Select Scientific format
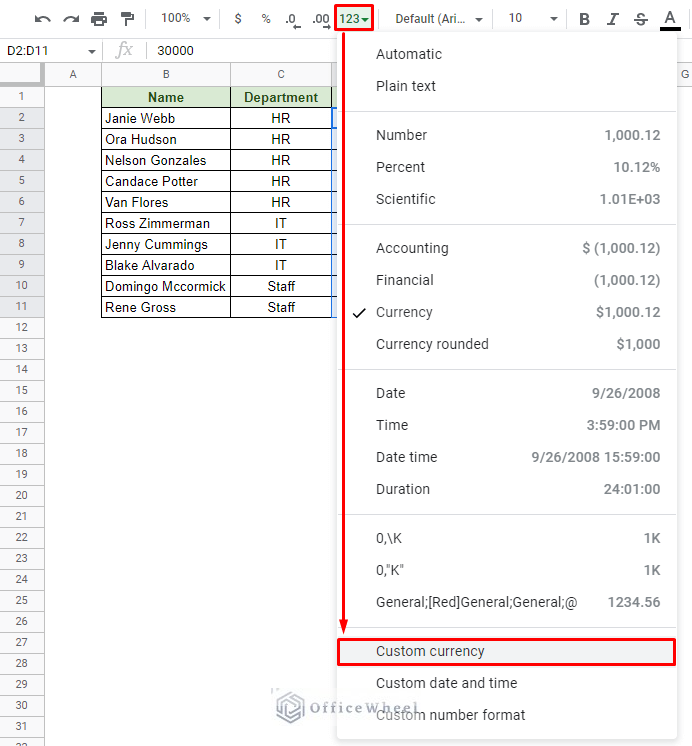692x746 pixels. coord(507,199)
